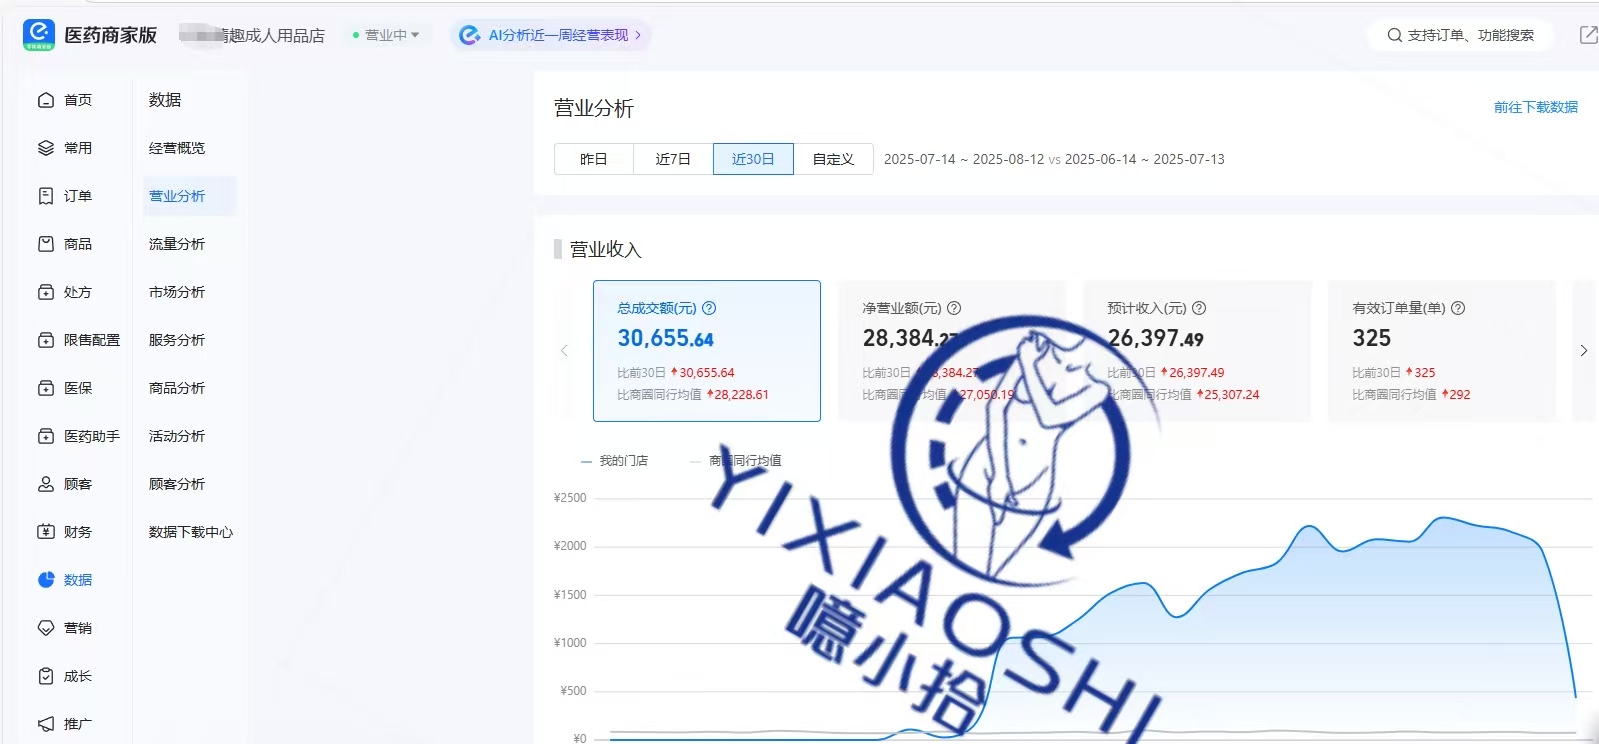Screen dimensions: 1599x744
Task: Switch to 自定义 custom date tab
Action: (x=833, y=159)
